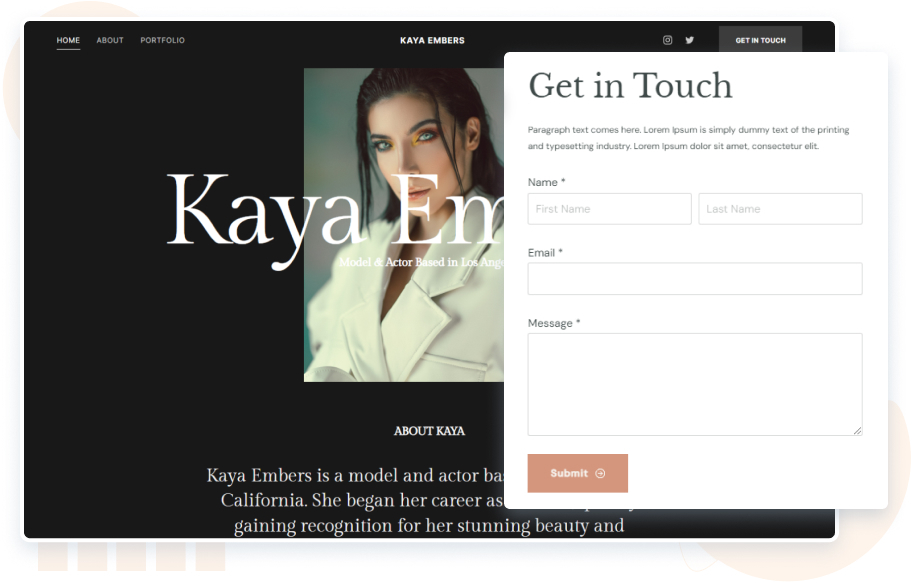Image resolution: width=914 pixels, height=586 pixels.
Task: Go to the HOME nav item
Action: 68,40
